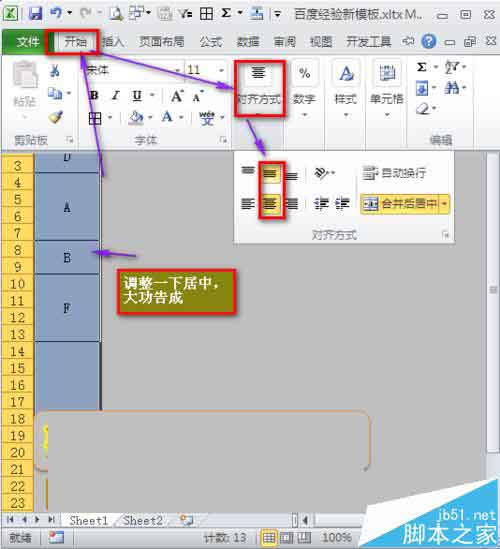500x549 pixels.
Task: Click the 100% zoom level in status bar
Action: 336,537
